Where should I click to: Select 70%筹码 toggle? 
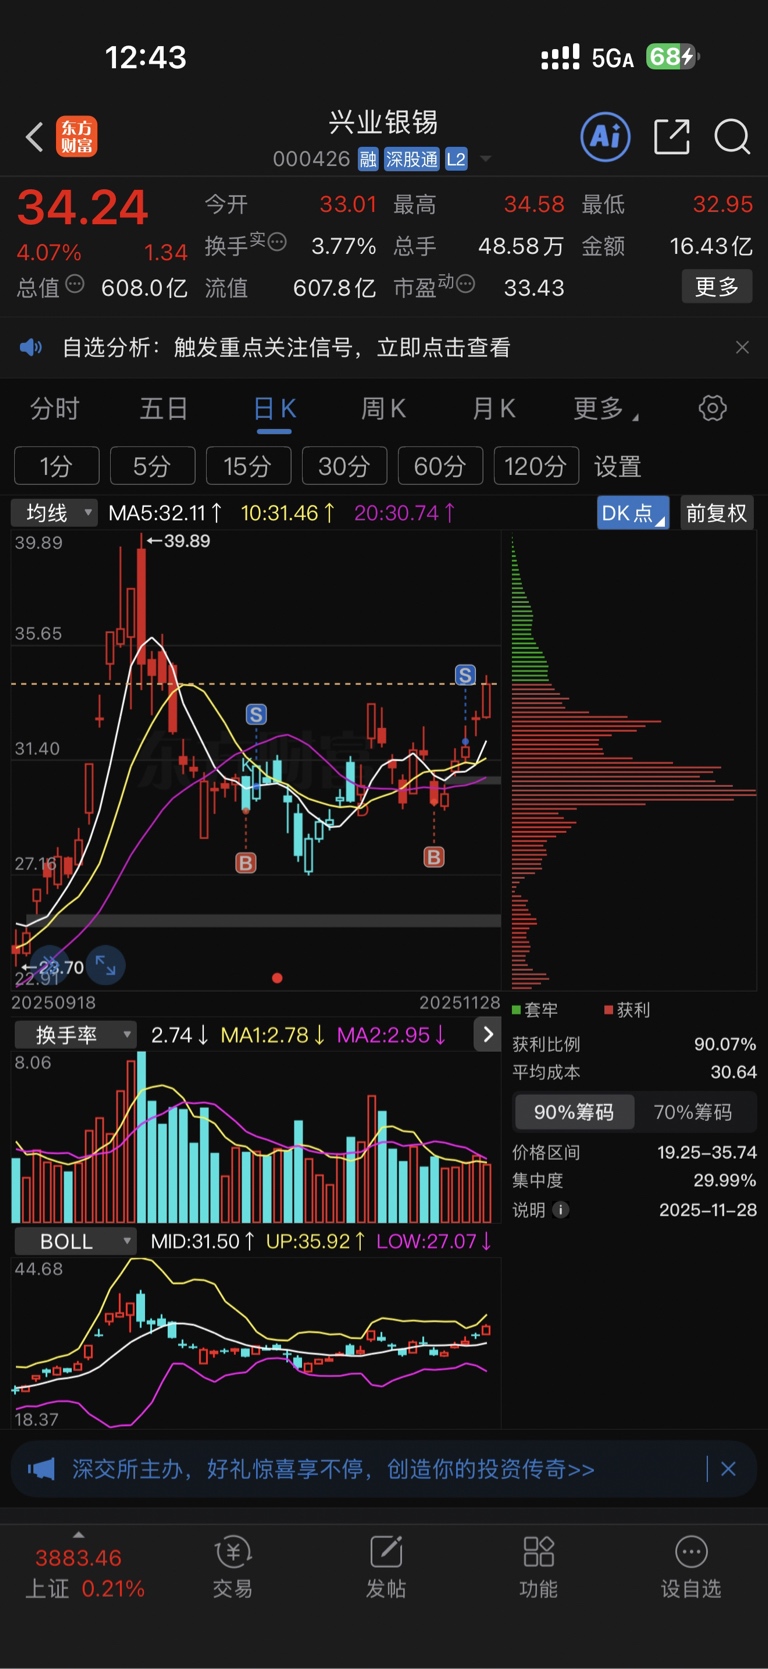(x=693, y=1112)
